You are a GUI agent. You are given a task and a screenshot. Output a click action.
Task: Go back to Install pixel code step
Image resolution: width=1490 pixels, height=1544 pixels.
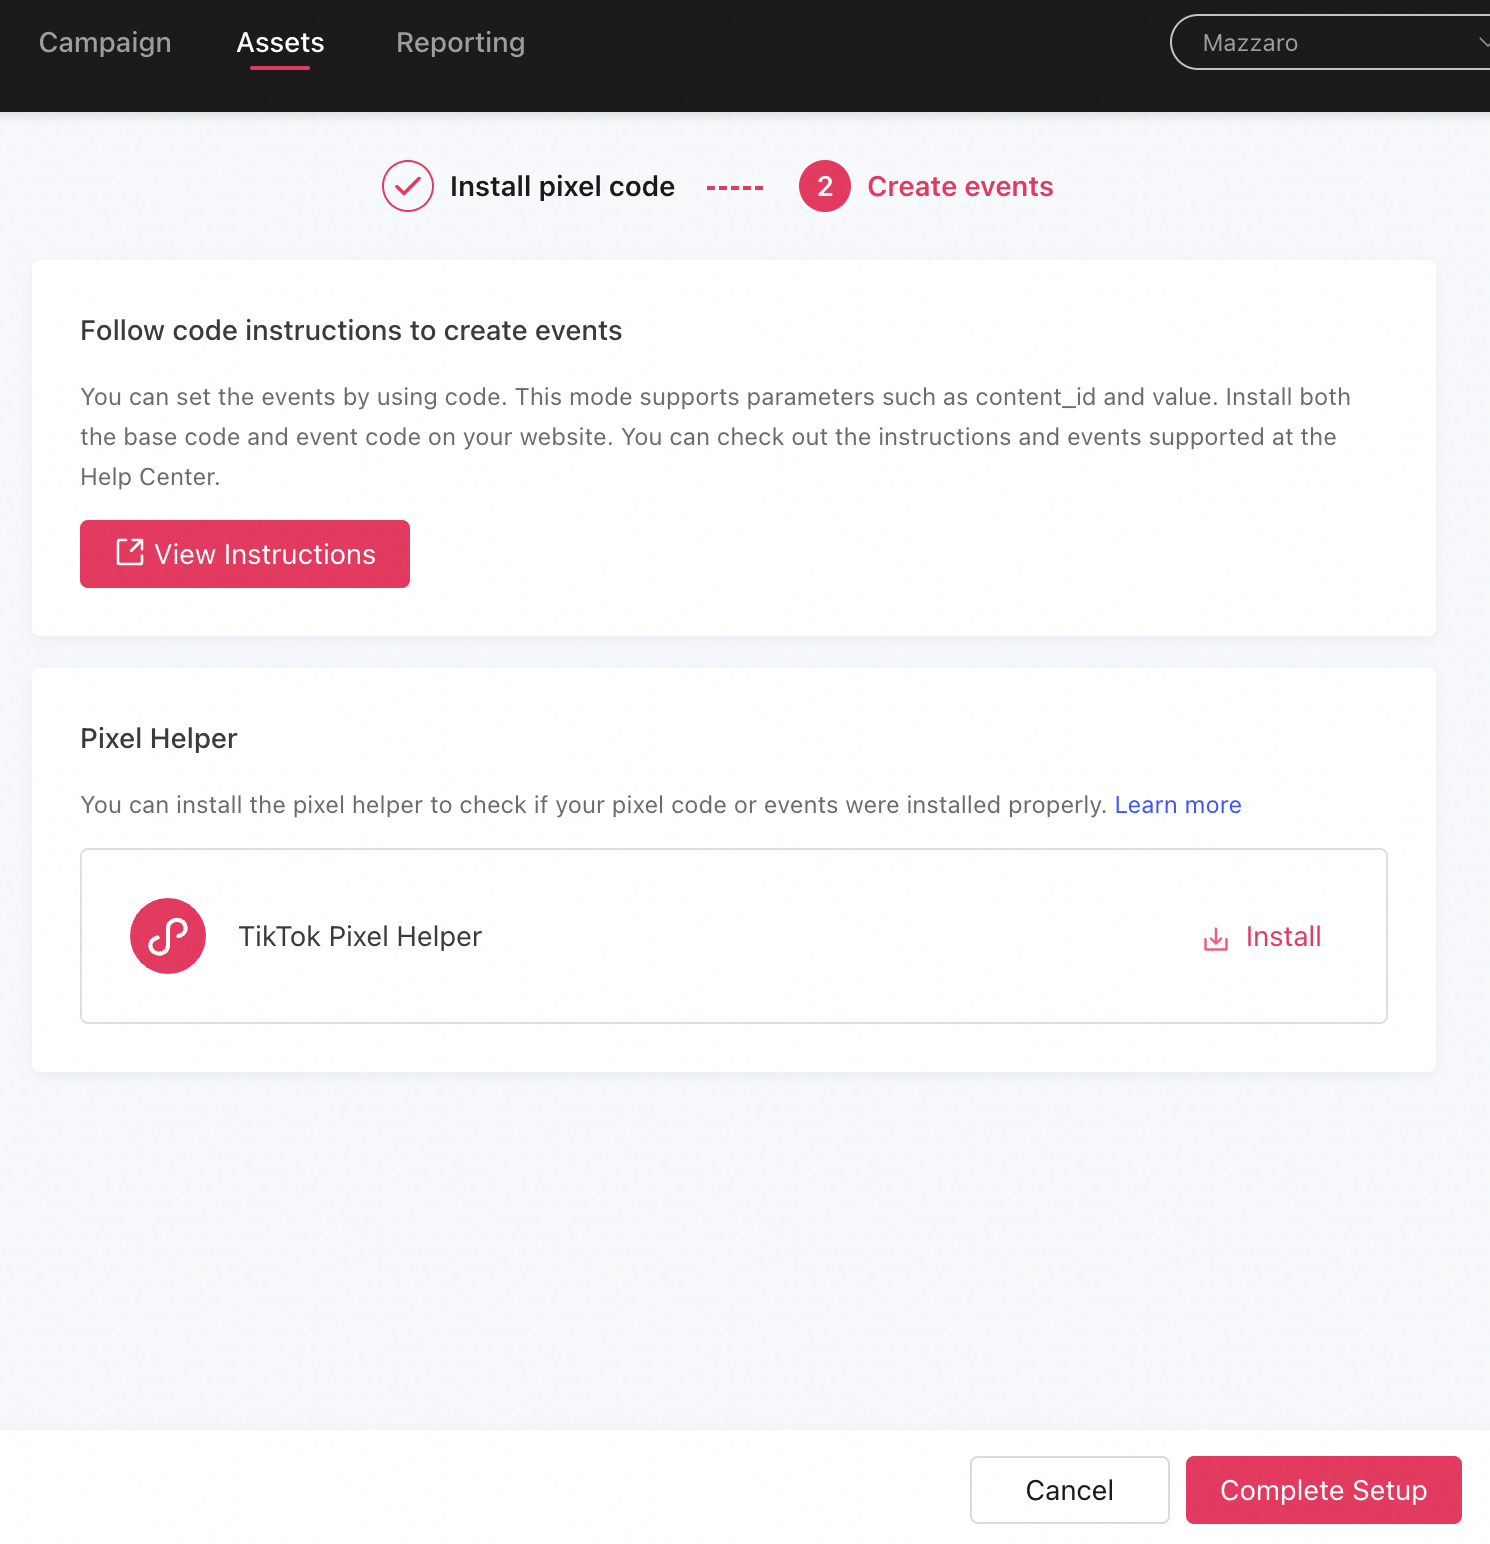[562, 187]
